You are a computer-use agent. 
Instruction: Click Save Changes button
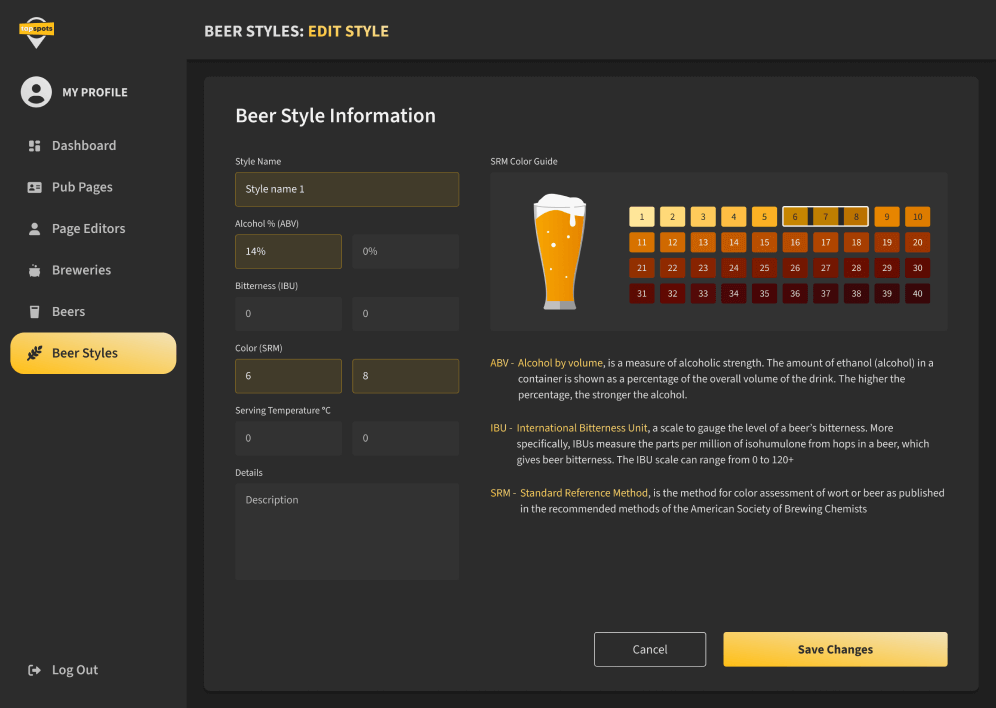tap(835, 650)
